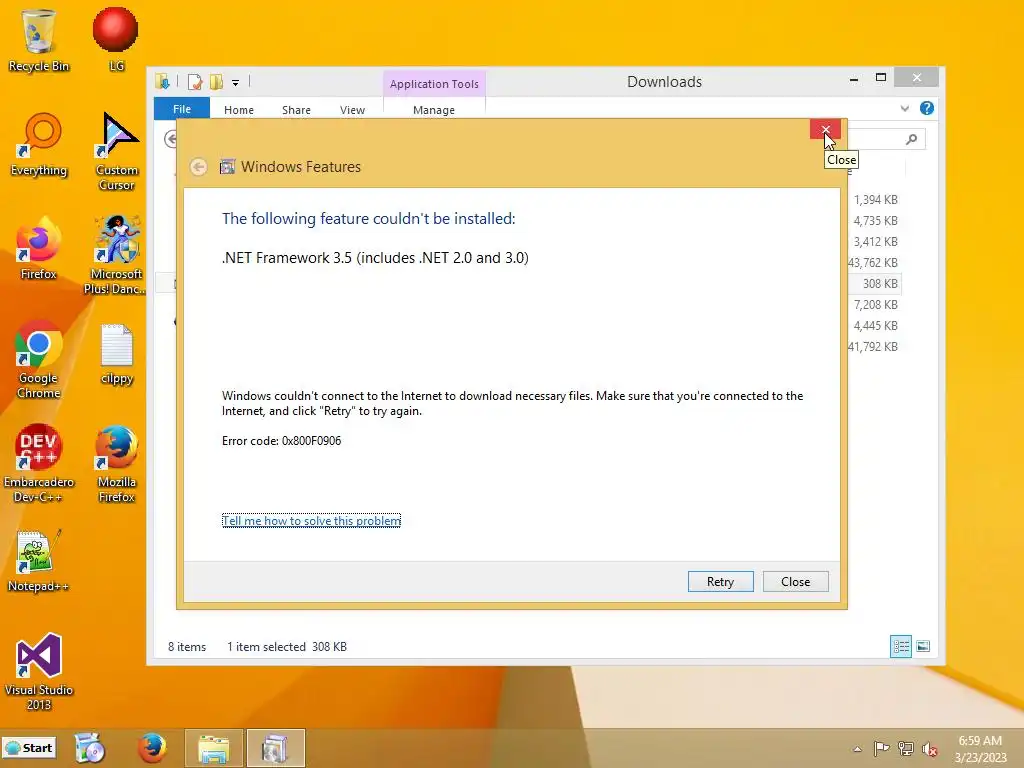The height and width of the screenshot is (768, 1024).
Task: Open Microsoft Plus! Dancer shortcut
Action: coord(116,255)
